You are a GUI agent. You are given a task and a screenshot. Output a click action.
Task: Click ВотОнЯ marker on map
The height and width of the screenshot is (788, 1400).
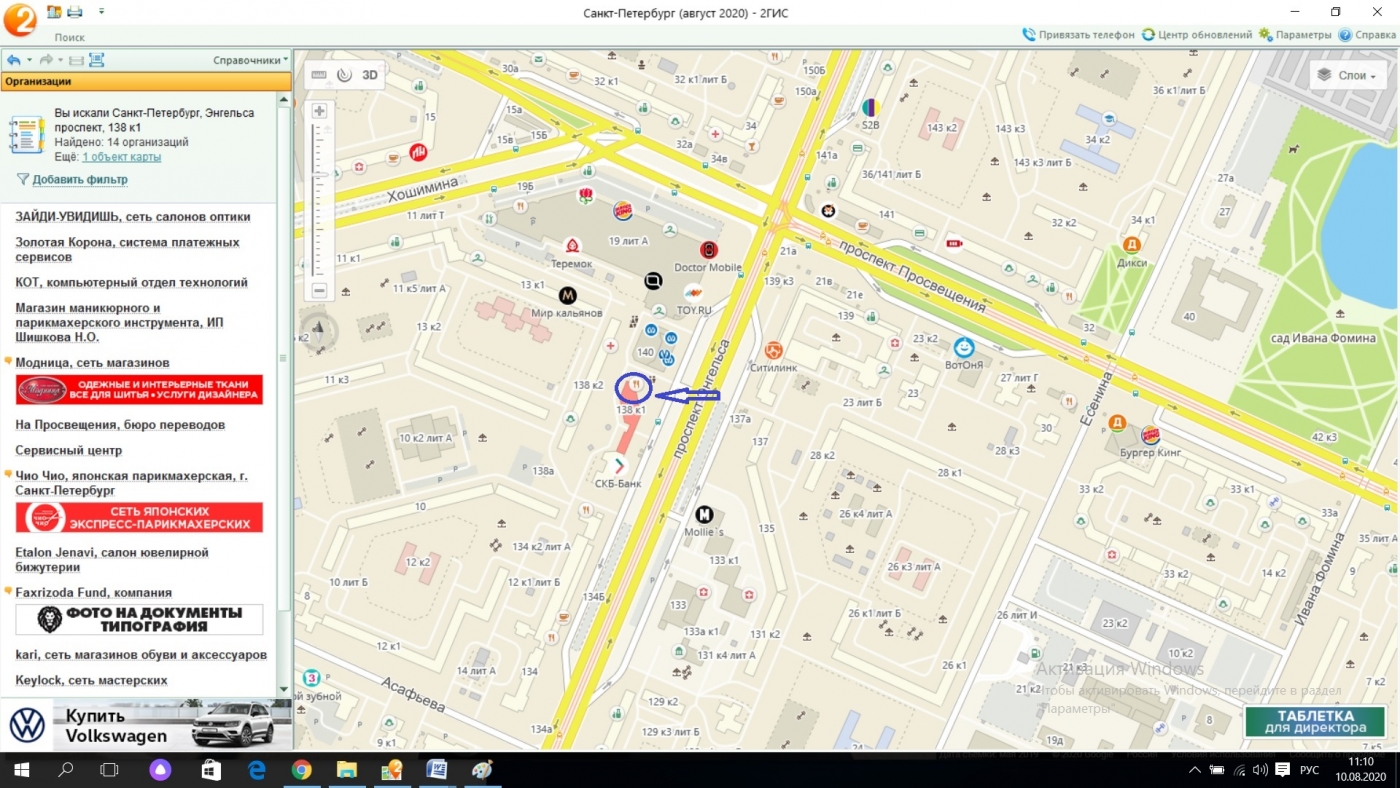[964, 347]
